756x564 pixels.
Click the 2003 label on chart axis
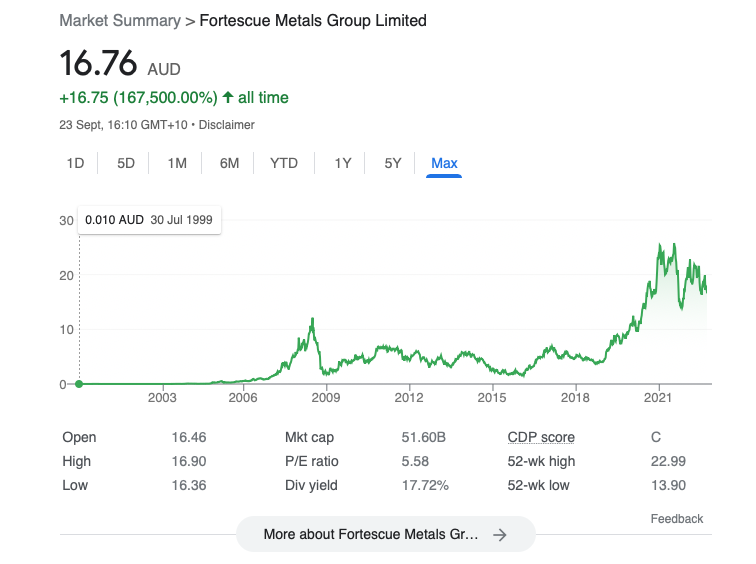pos(162,398)
